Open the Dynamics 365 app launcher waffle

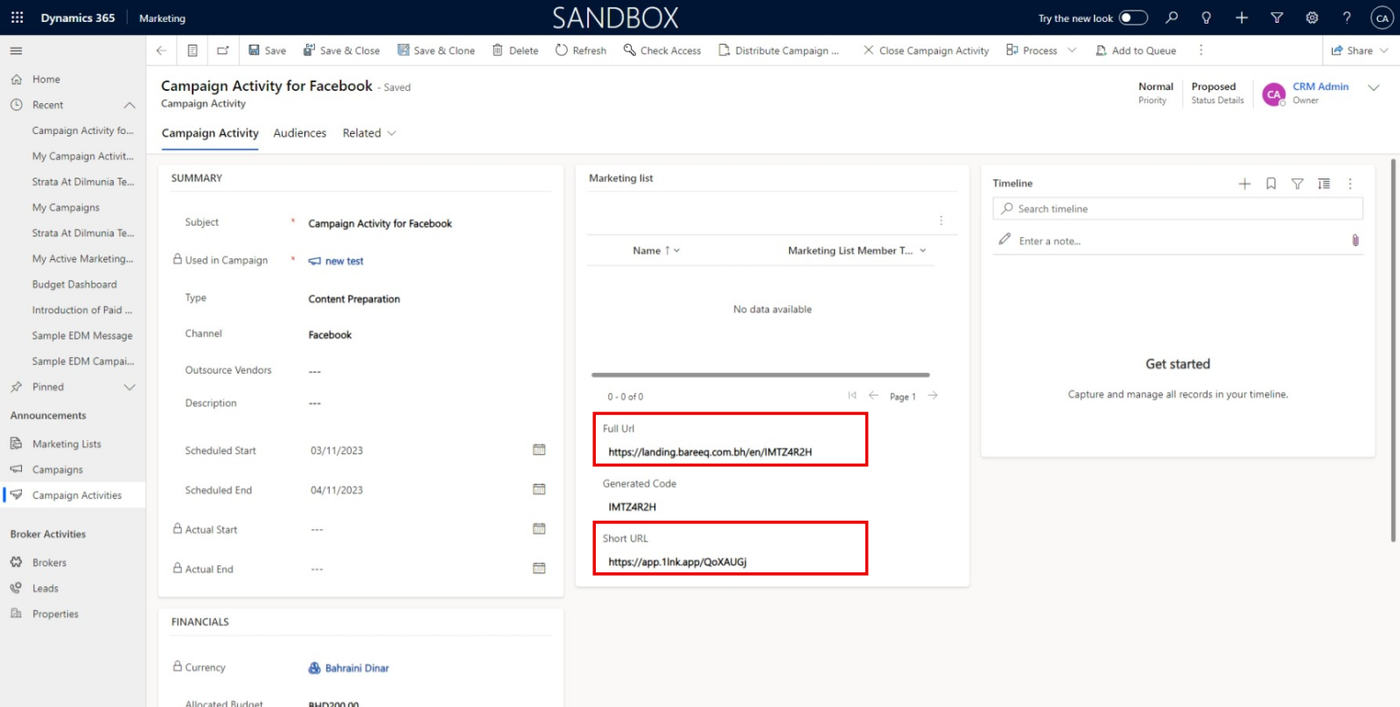(x=17, y=18)
